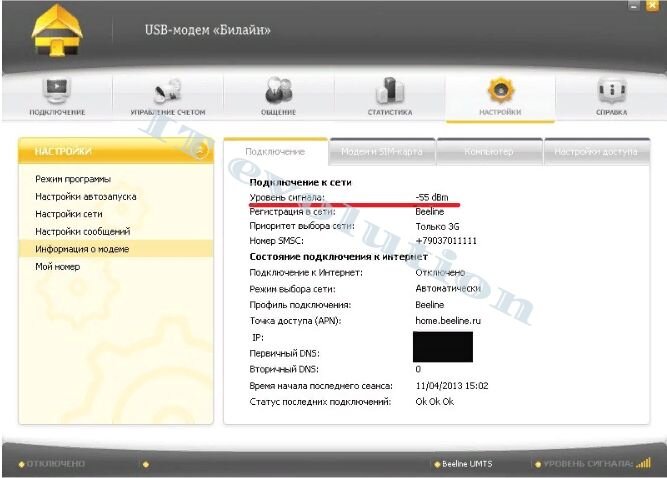Click the Вторичный DNS label
The width and height of the screenshot is (667, 478).
click(x=284, y=369)
